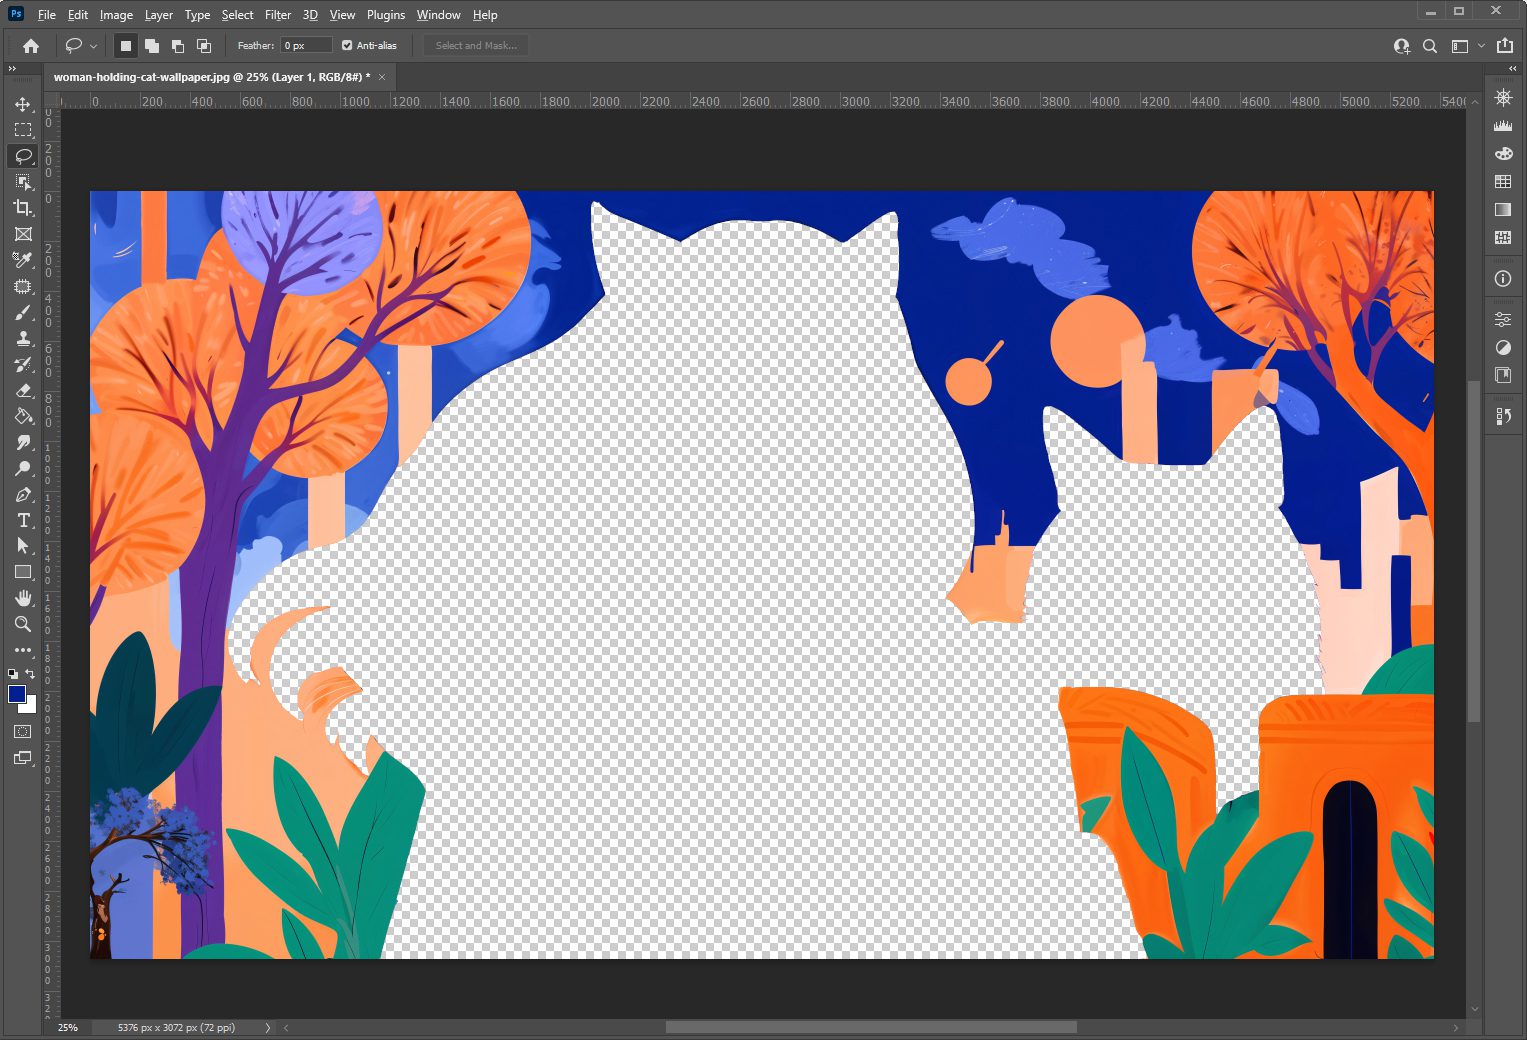This screenshot has width=1527, height=1040.
Task: Swap foreground and background colors
Action: pos(31,674)
